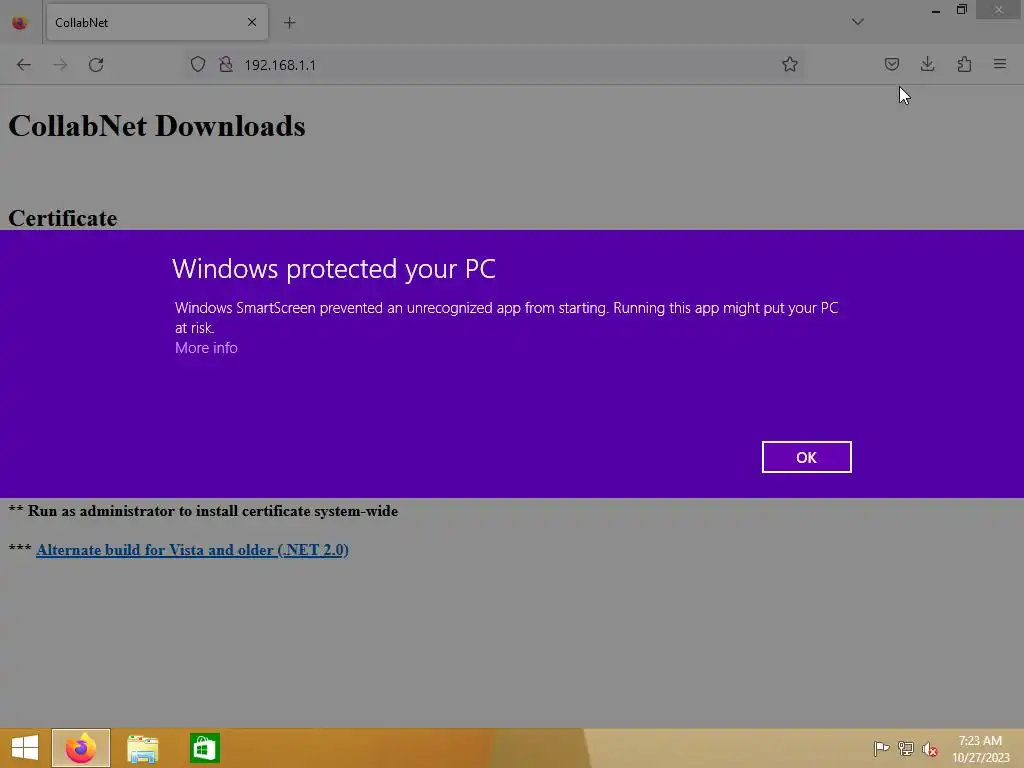Open a new tab
1024x768 pixels.
(289, 23)
